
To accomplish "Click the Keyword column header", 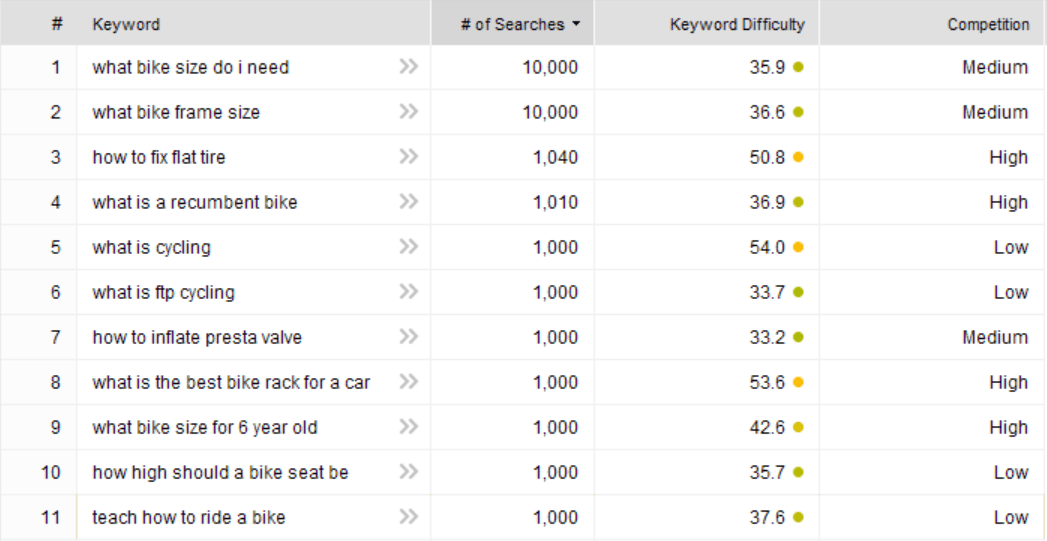I will (126, 24).
